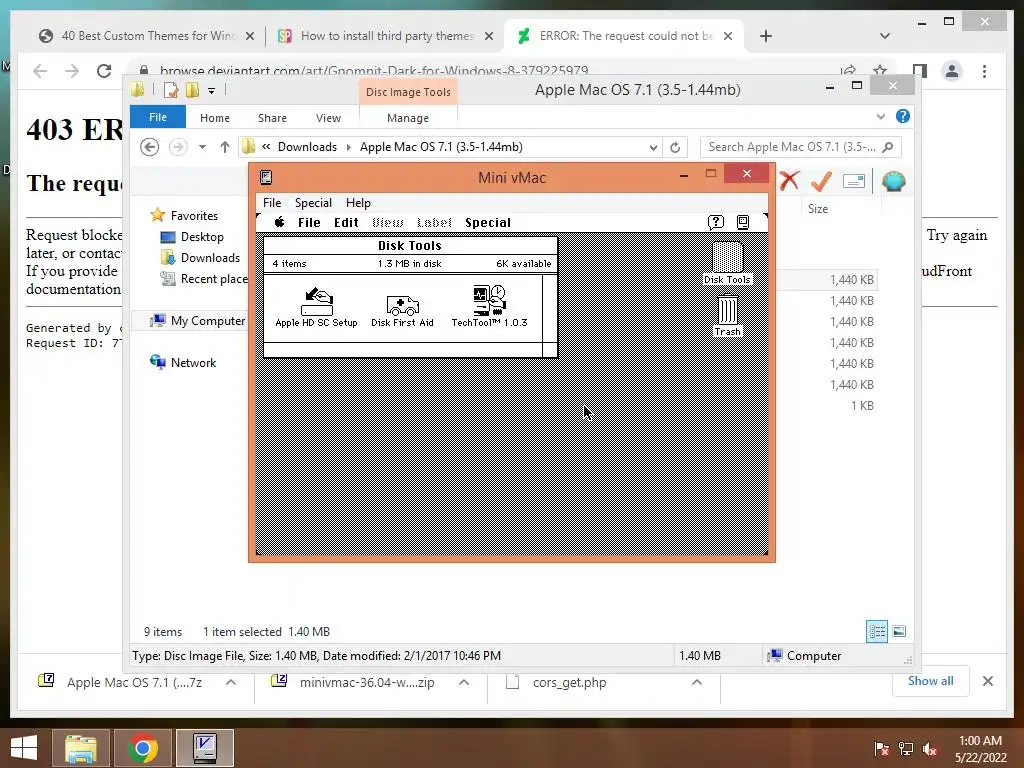This screenshot has width=1024, height=768.
Task: Open the Mac OS File menu
Action: pyautogui.click(x=309, y=222)
